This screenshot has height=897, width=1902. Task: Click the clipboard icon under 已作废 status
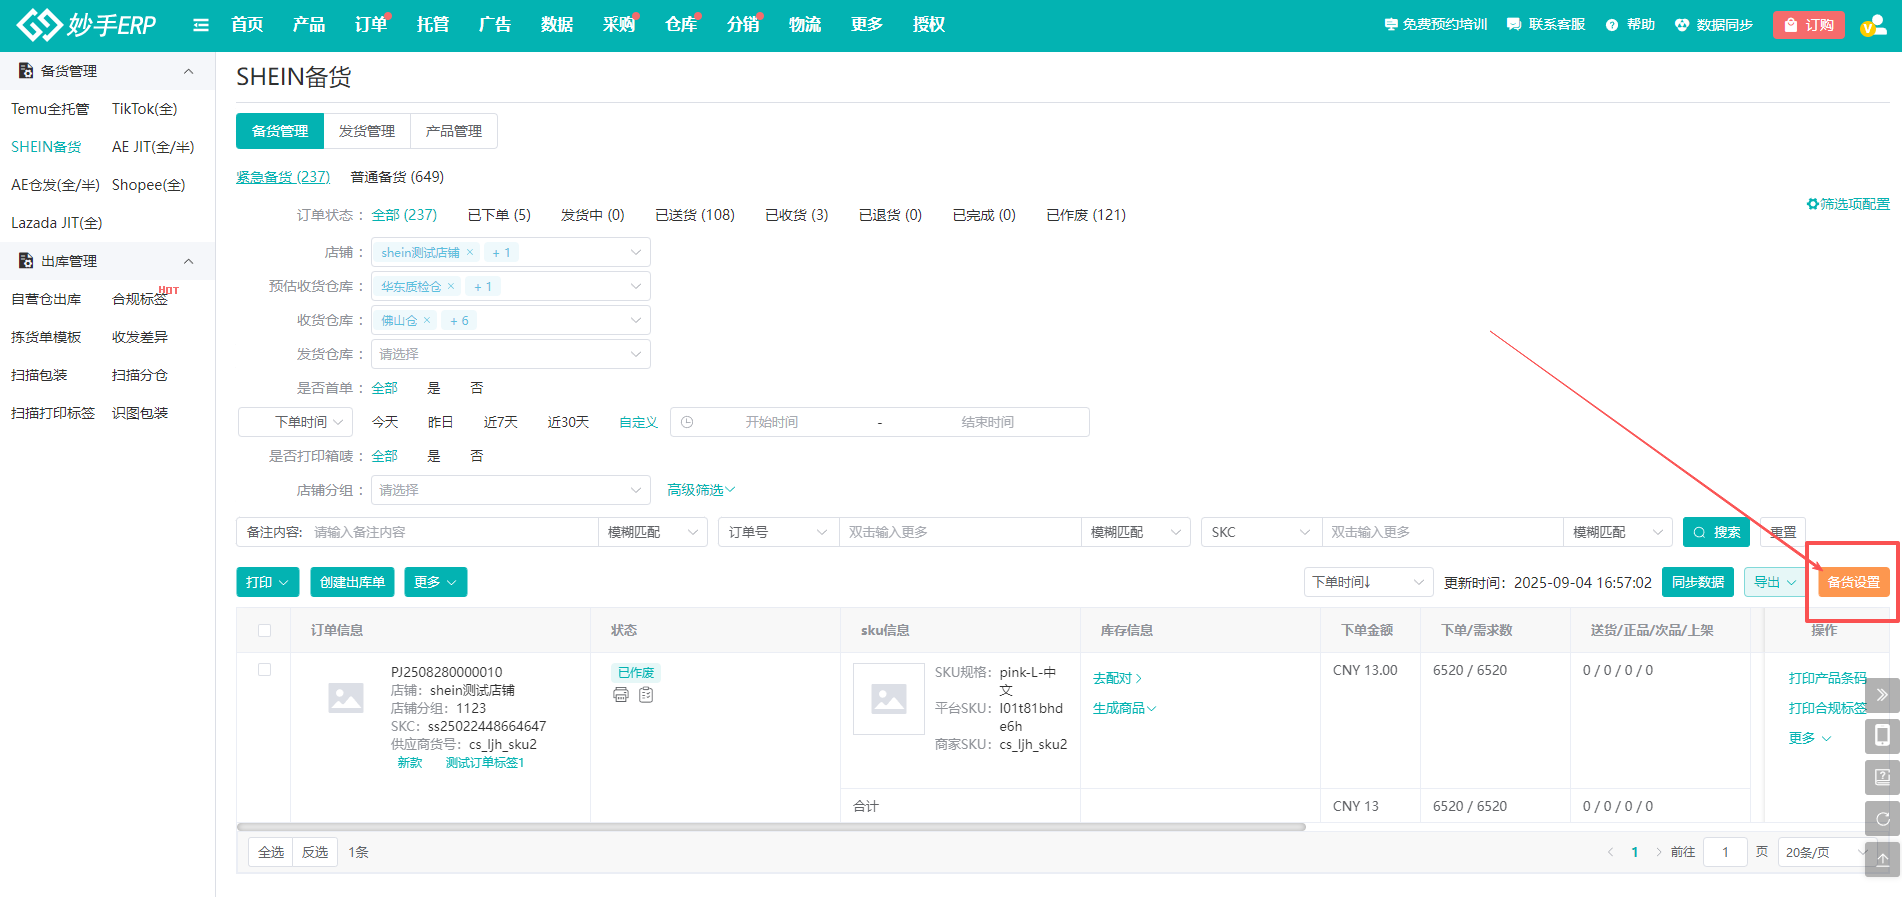coord(646,695)
